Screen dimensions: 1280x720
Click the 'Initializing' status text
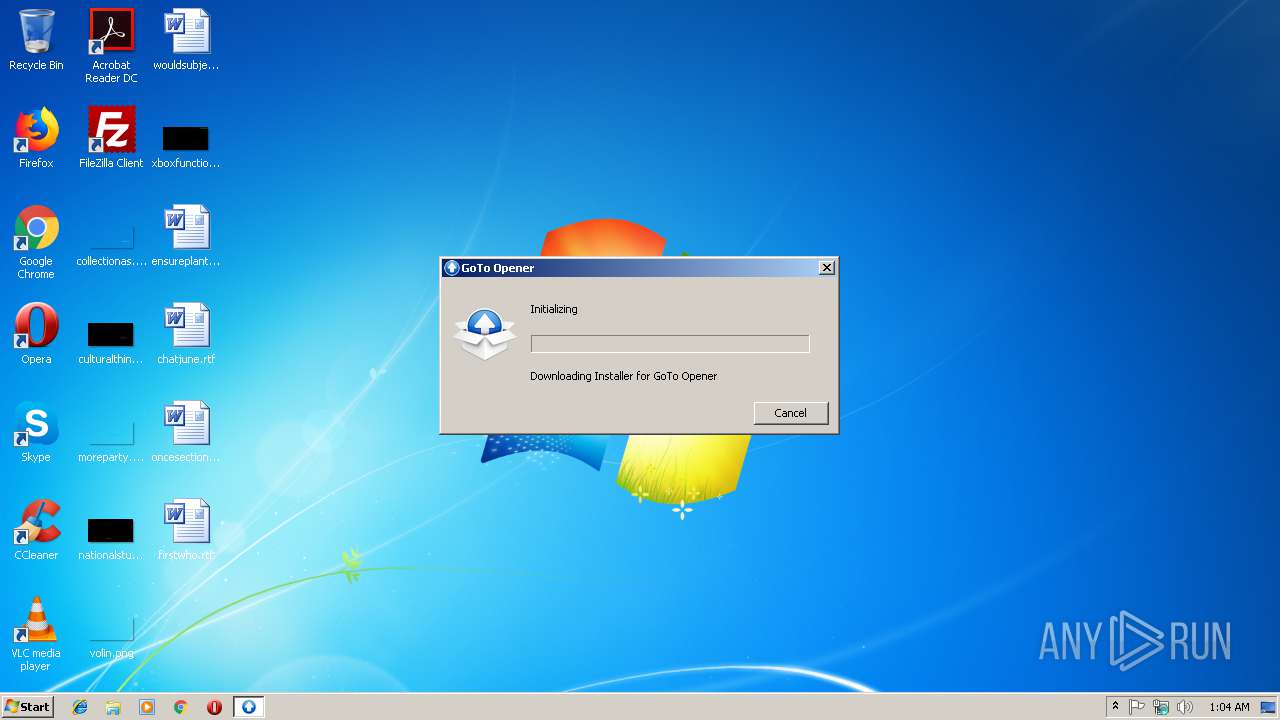(554, 309)
